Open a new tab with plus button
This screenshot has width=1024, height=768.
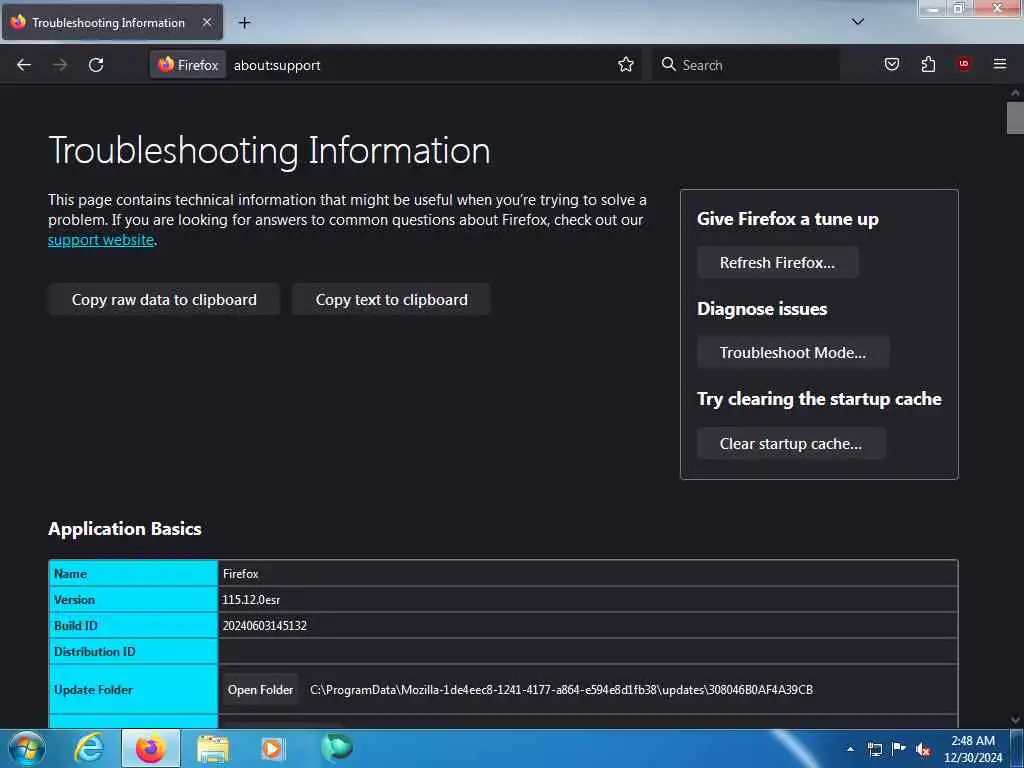(244, 23)
